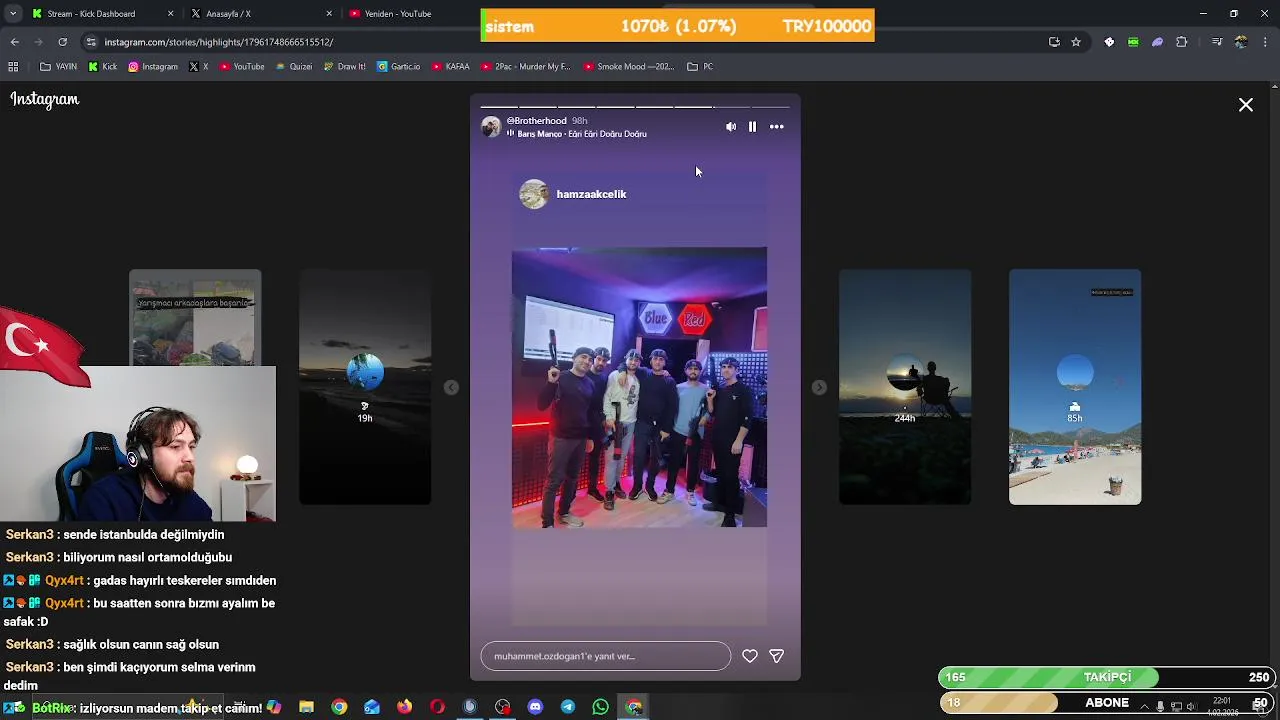
Task: Open Telegram from the taskbar
Action: tap(568, 707)
